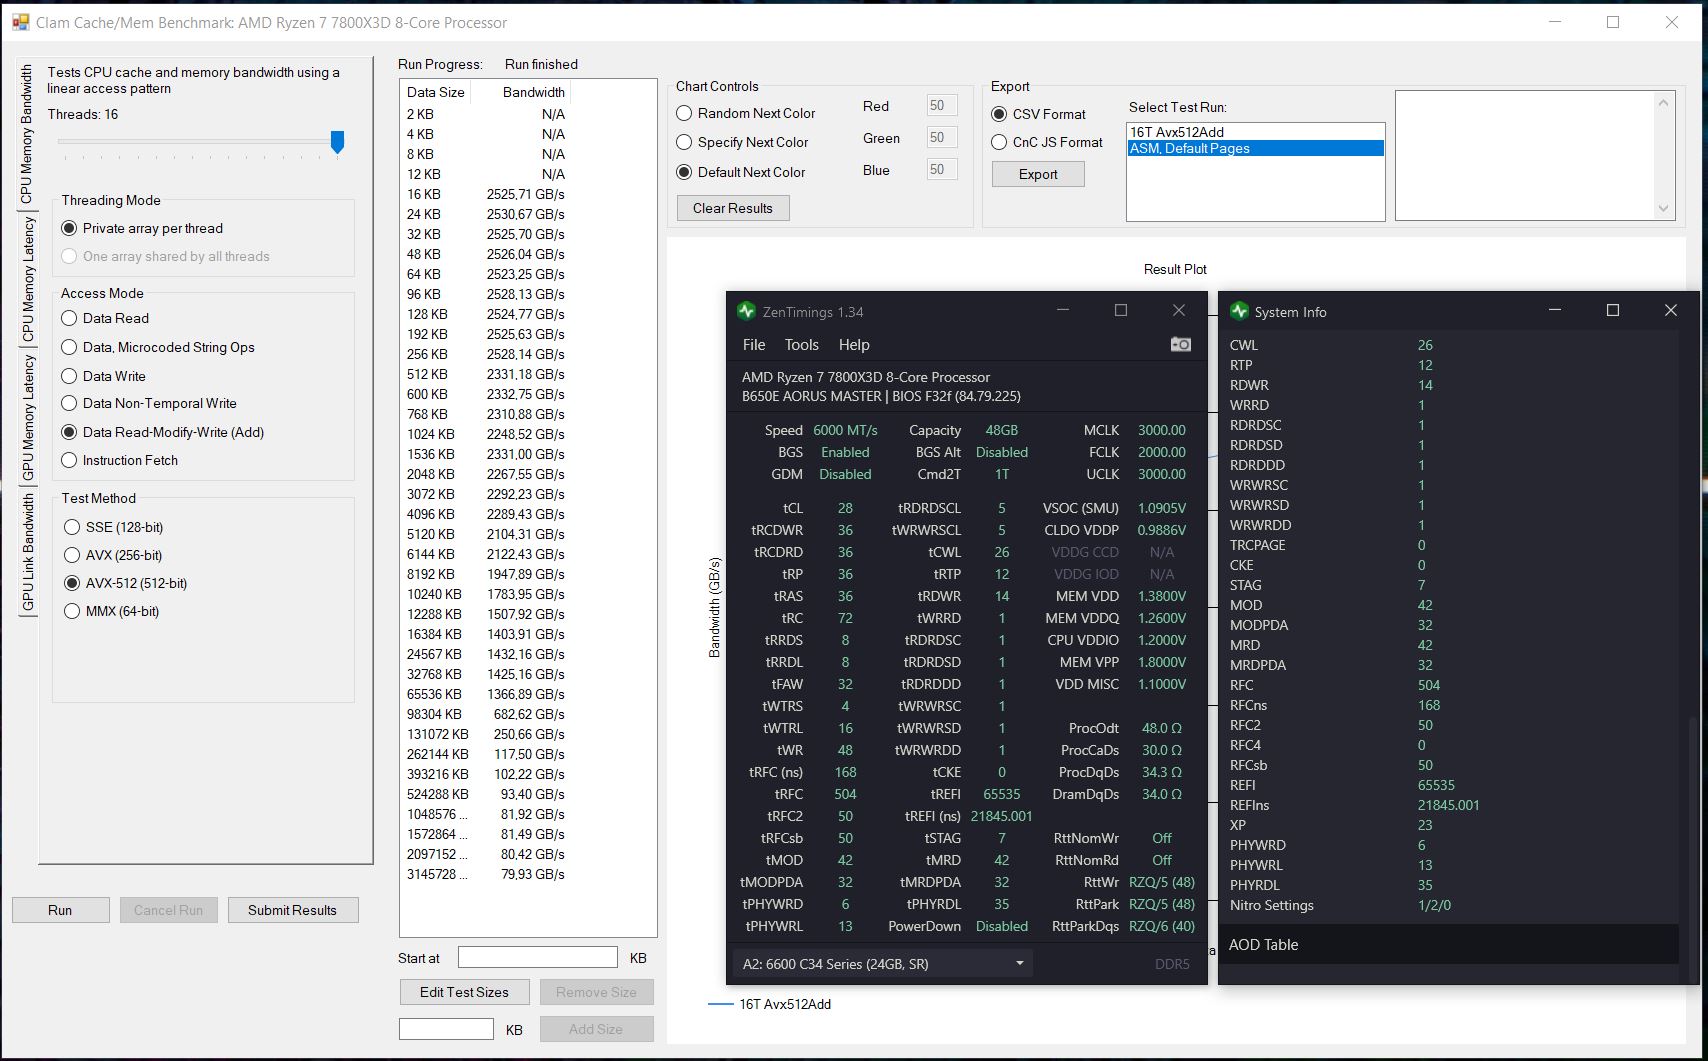Click the Clear Results button
The width and height of the screenshot is (1708, 1061).
coord(733,208)
